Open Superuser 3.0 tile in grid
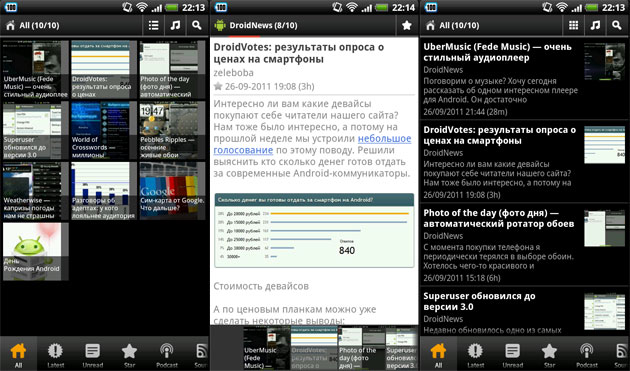The image size is (630, 371). pyautogui.click(x=35, y=130)
